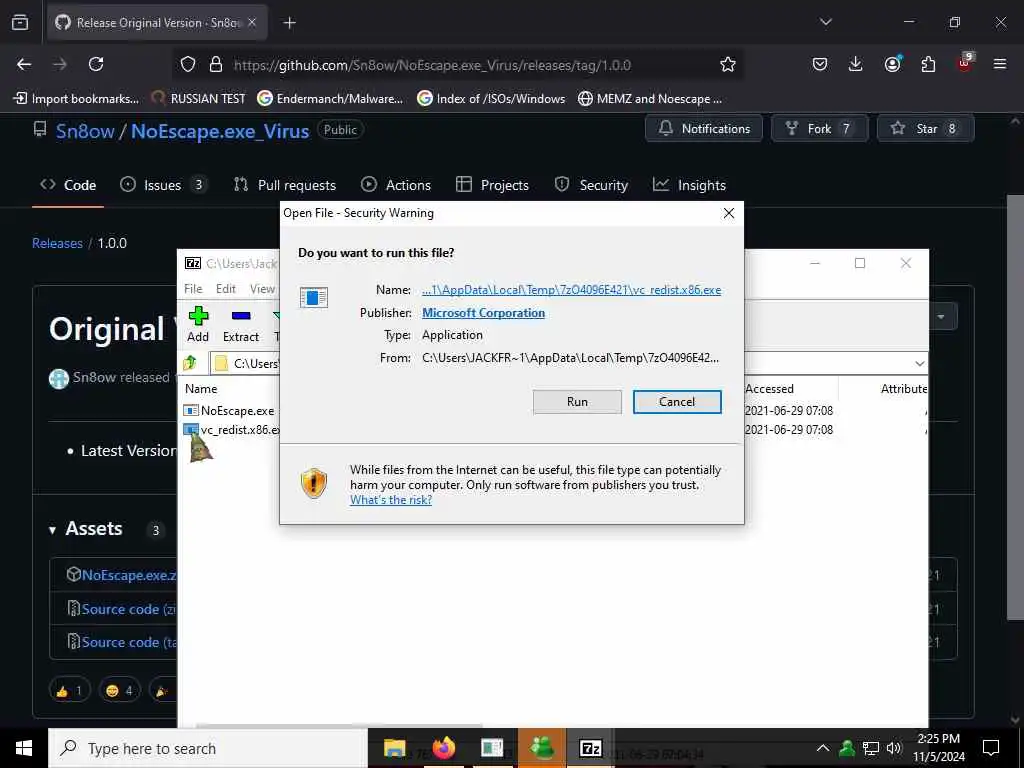
Task: Open the list all tabs dropdown
Action: [825, 22]
